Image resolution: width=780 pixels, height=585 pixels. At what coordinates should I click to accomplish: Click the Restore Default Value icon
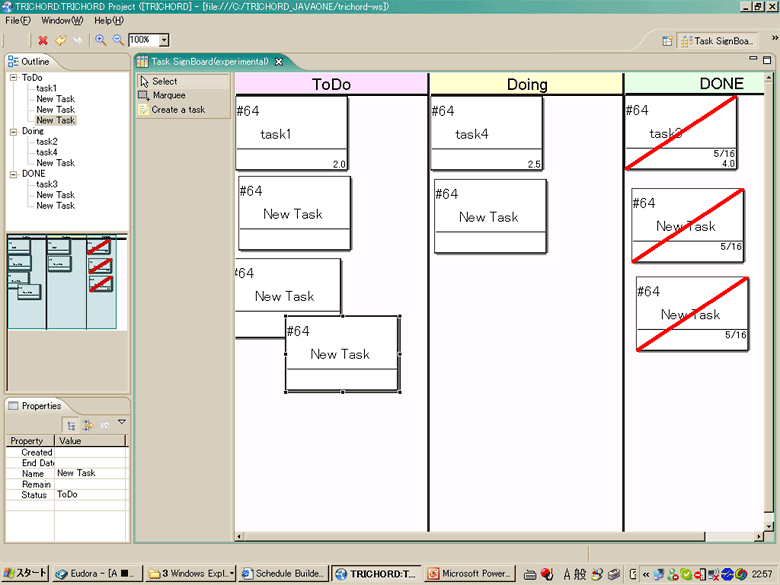coord(105,425)
